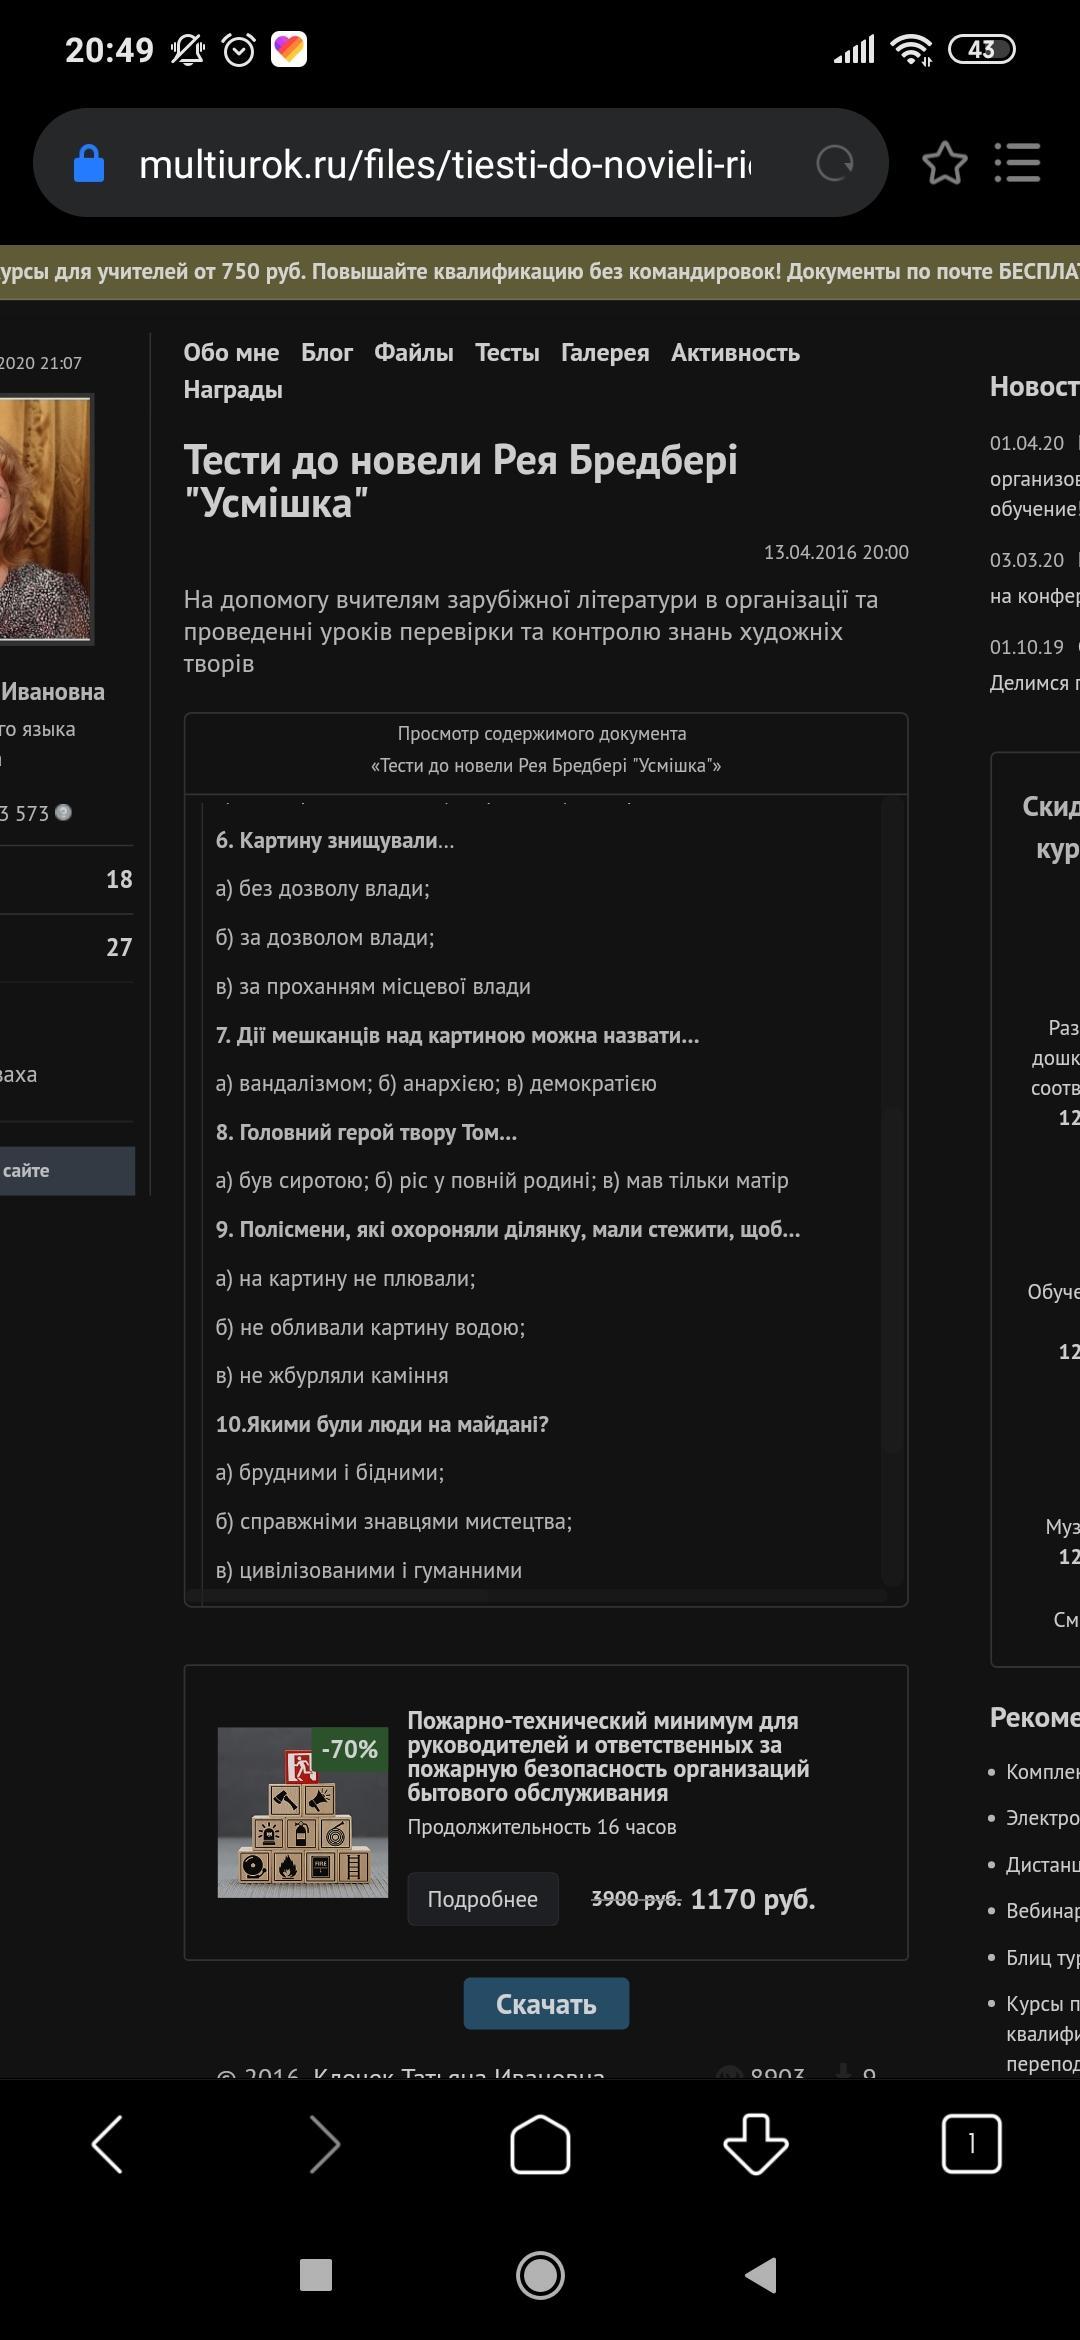The width and height of the screenshot is (1080, 2340).
Task: Click the Скачать download button
Action: [x=546, y=2004]
